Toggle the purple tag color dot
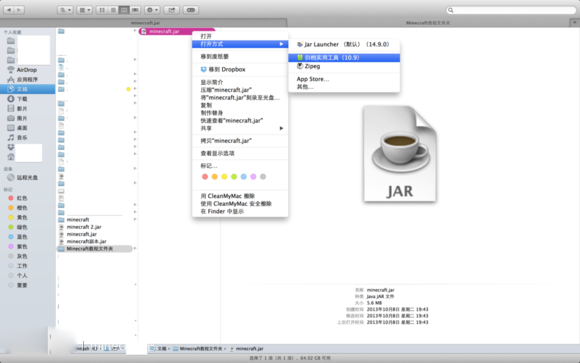The image size is (580, 363). click(x=253, y=177)
